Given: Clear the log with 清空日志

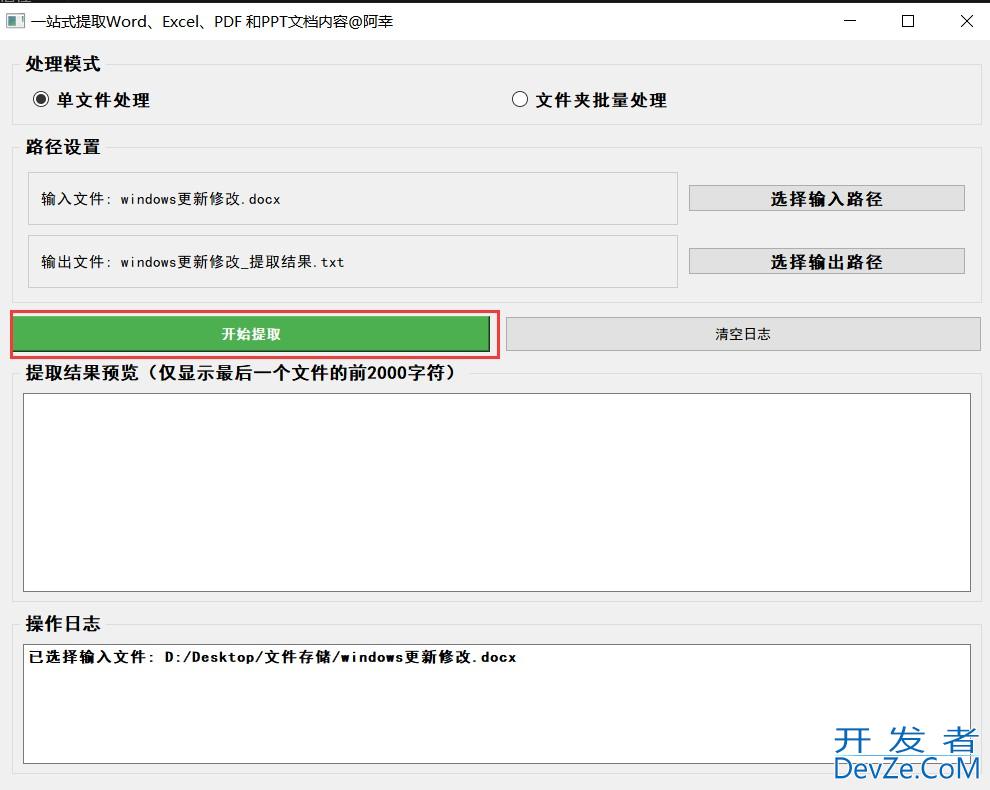Looking at the screenshot, I should coord(742,334).
